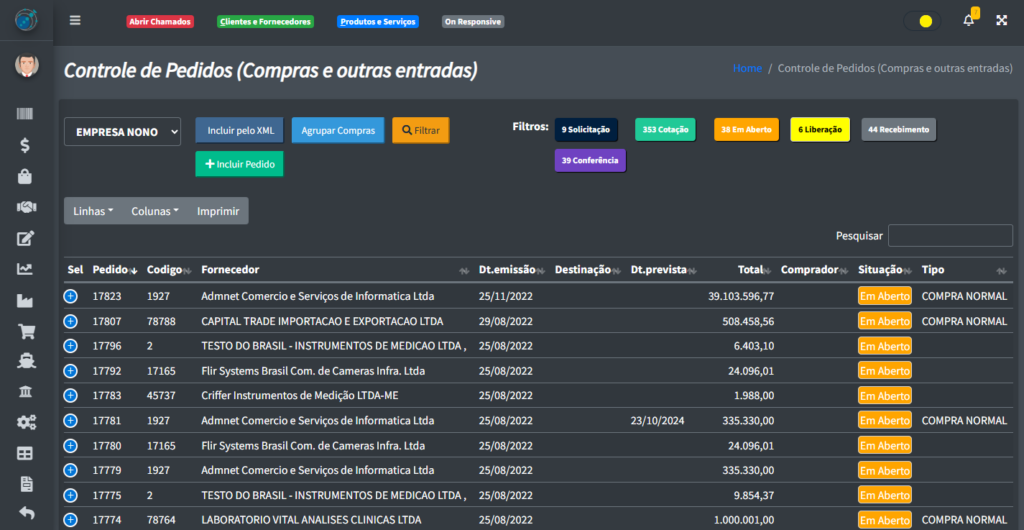The image size is (1024, 530).
Task: Open the hamburger sidebar menu
Action: 75,21
